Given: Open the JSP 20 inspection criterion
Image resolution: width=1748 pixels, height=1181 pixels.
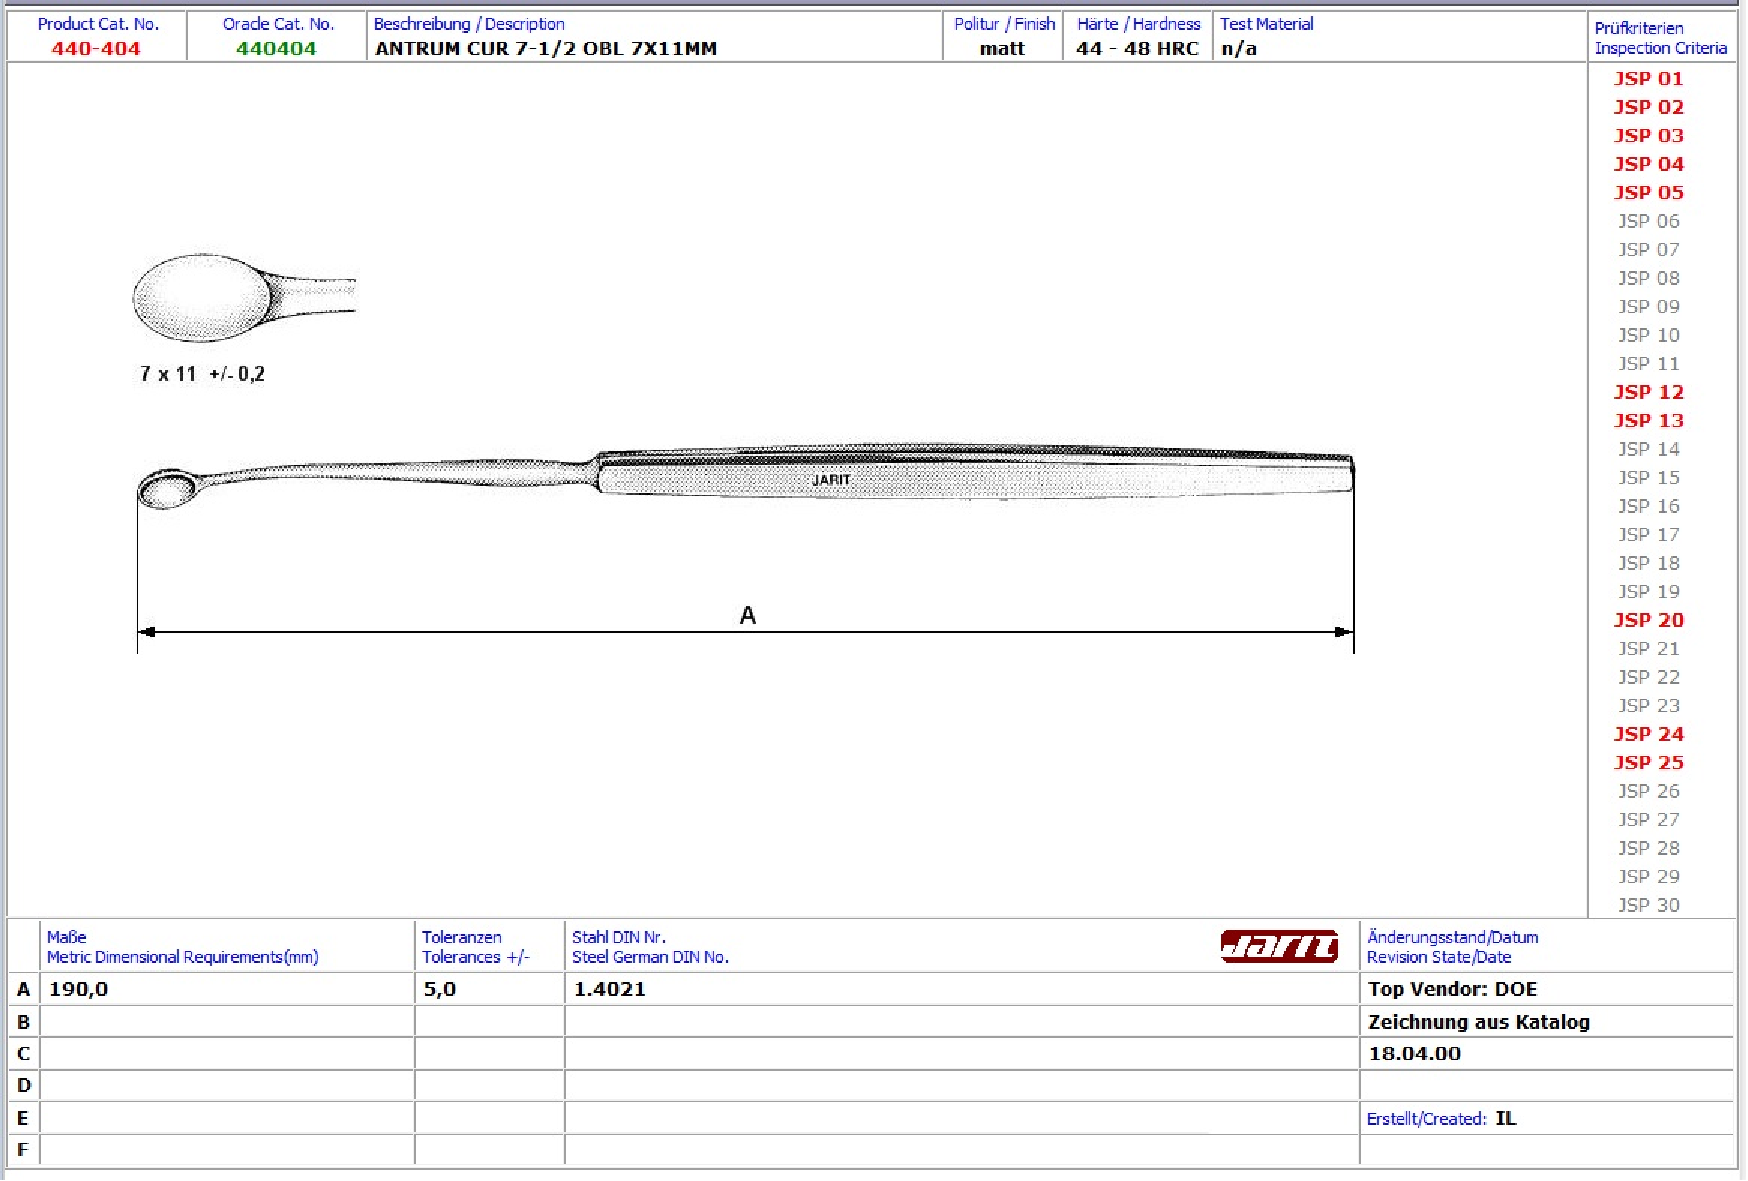Looking at the screenshot, I should pos(1648,621).
